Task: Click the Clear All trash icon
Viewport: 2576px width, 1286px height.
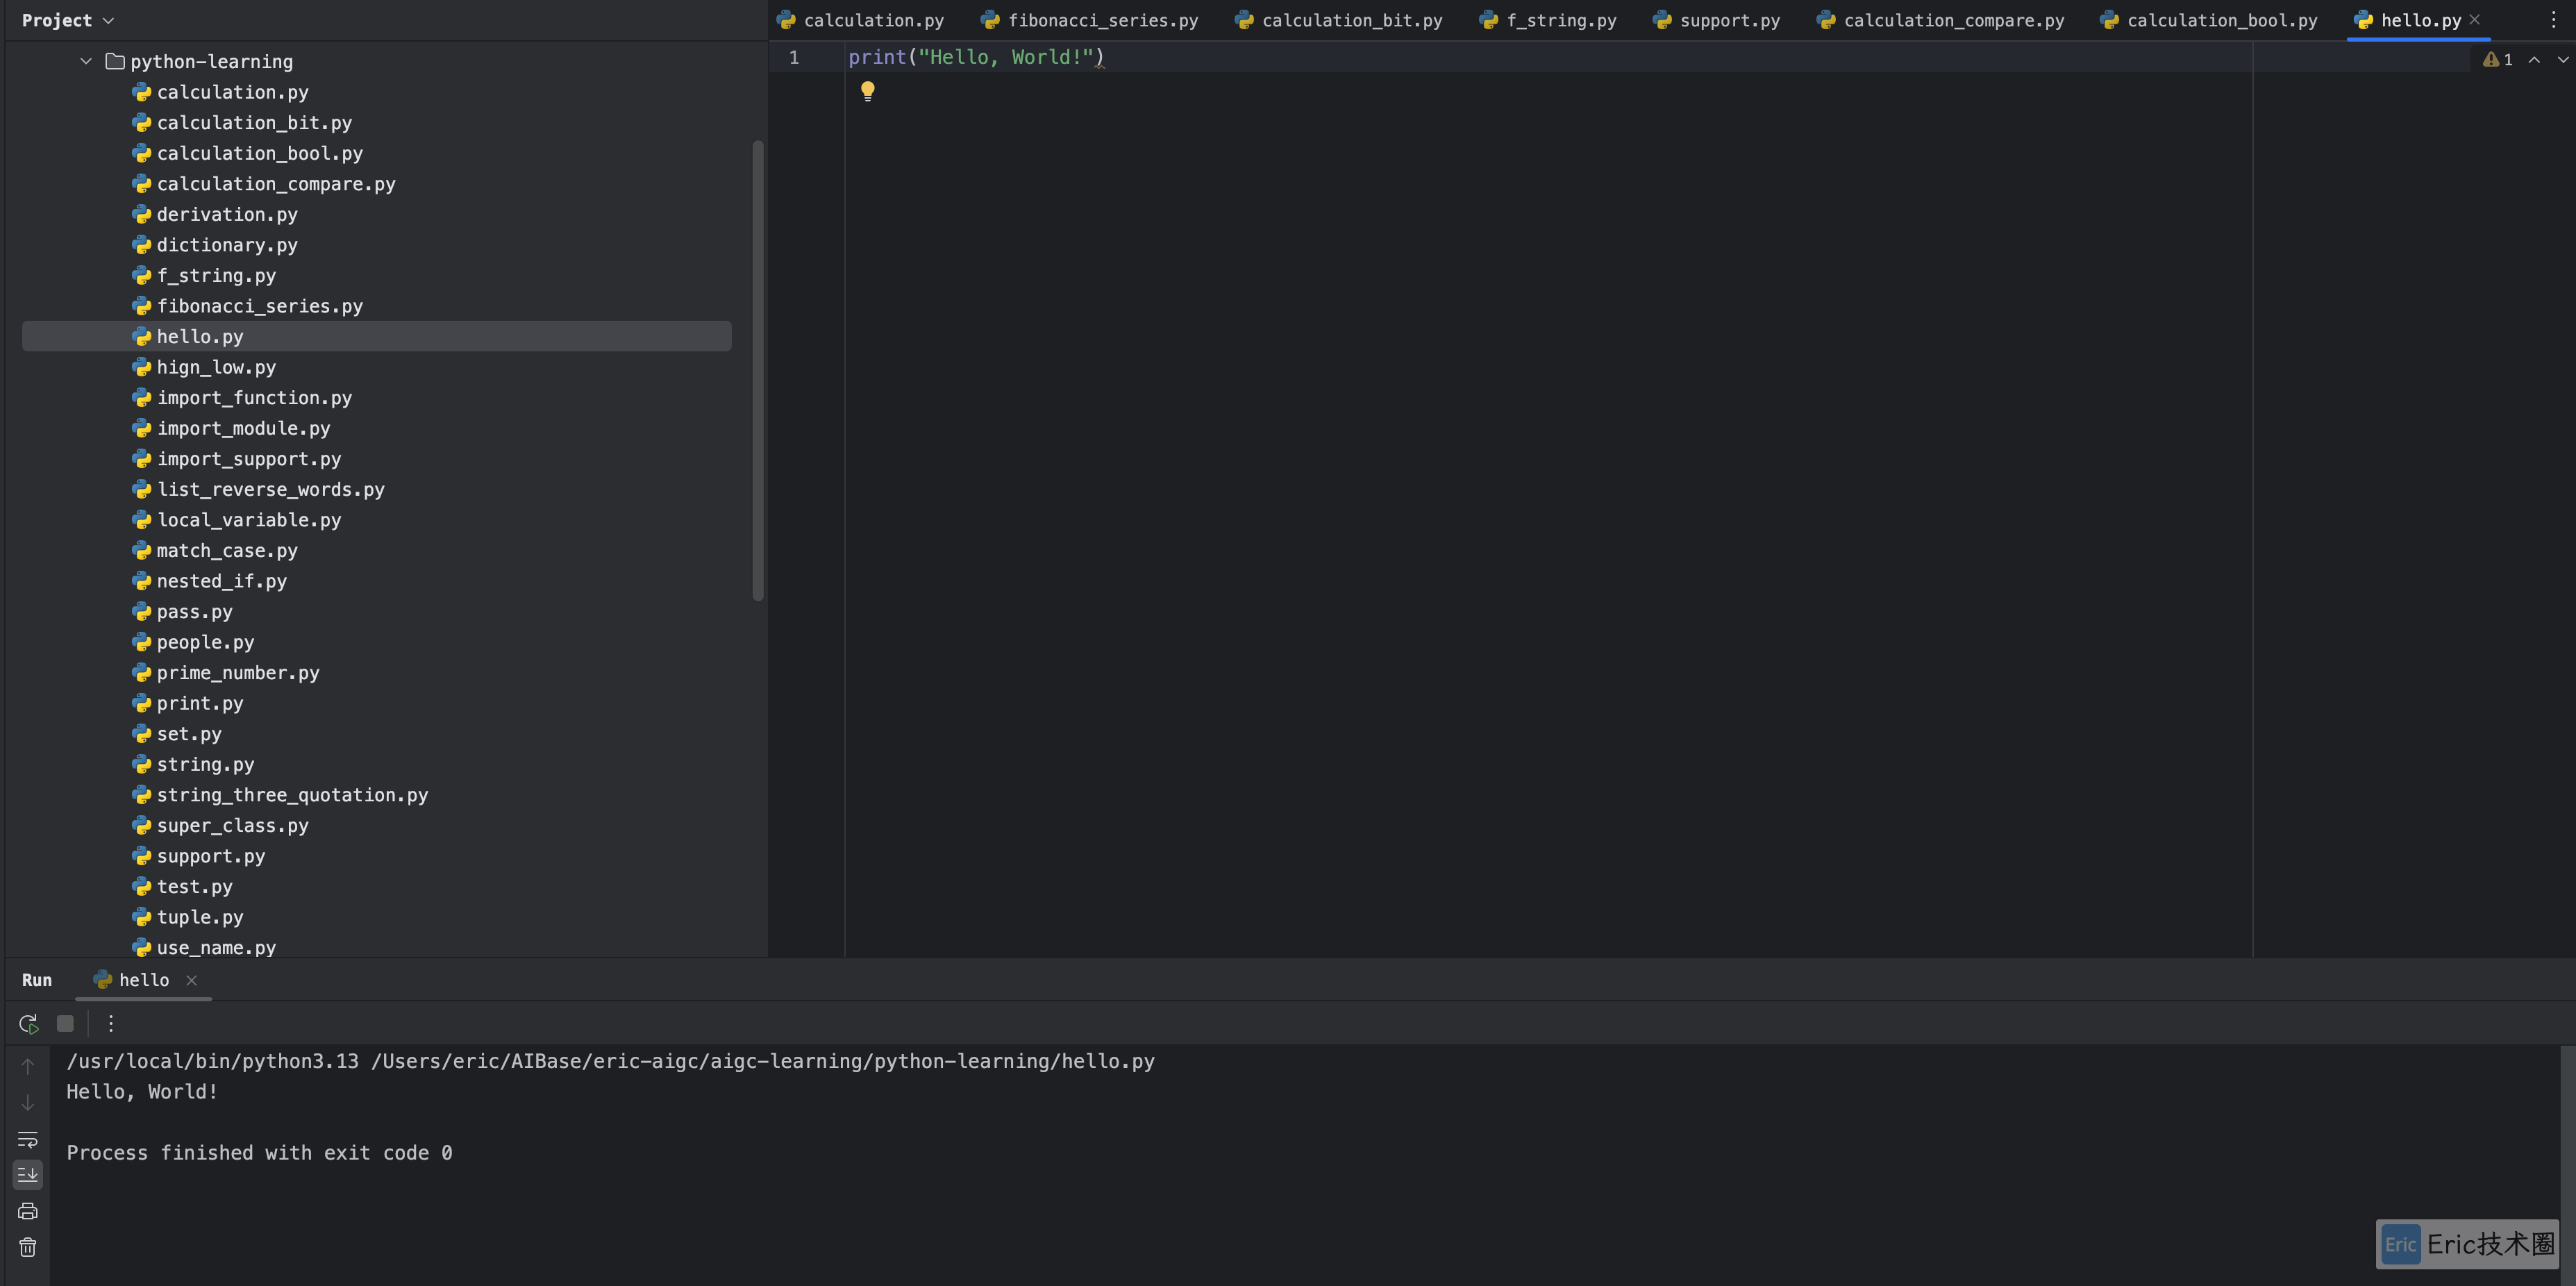Action: tap(28, 1247)
